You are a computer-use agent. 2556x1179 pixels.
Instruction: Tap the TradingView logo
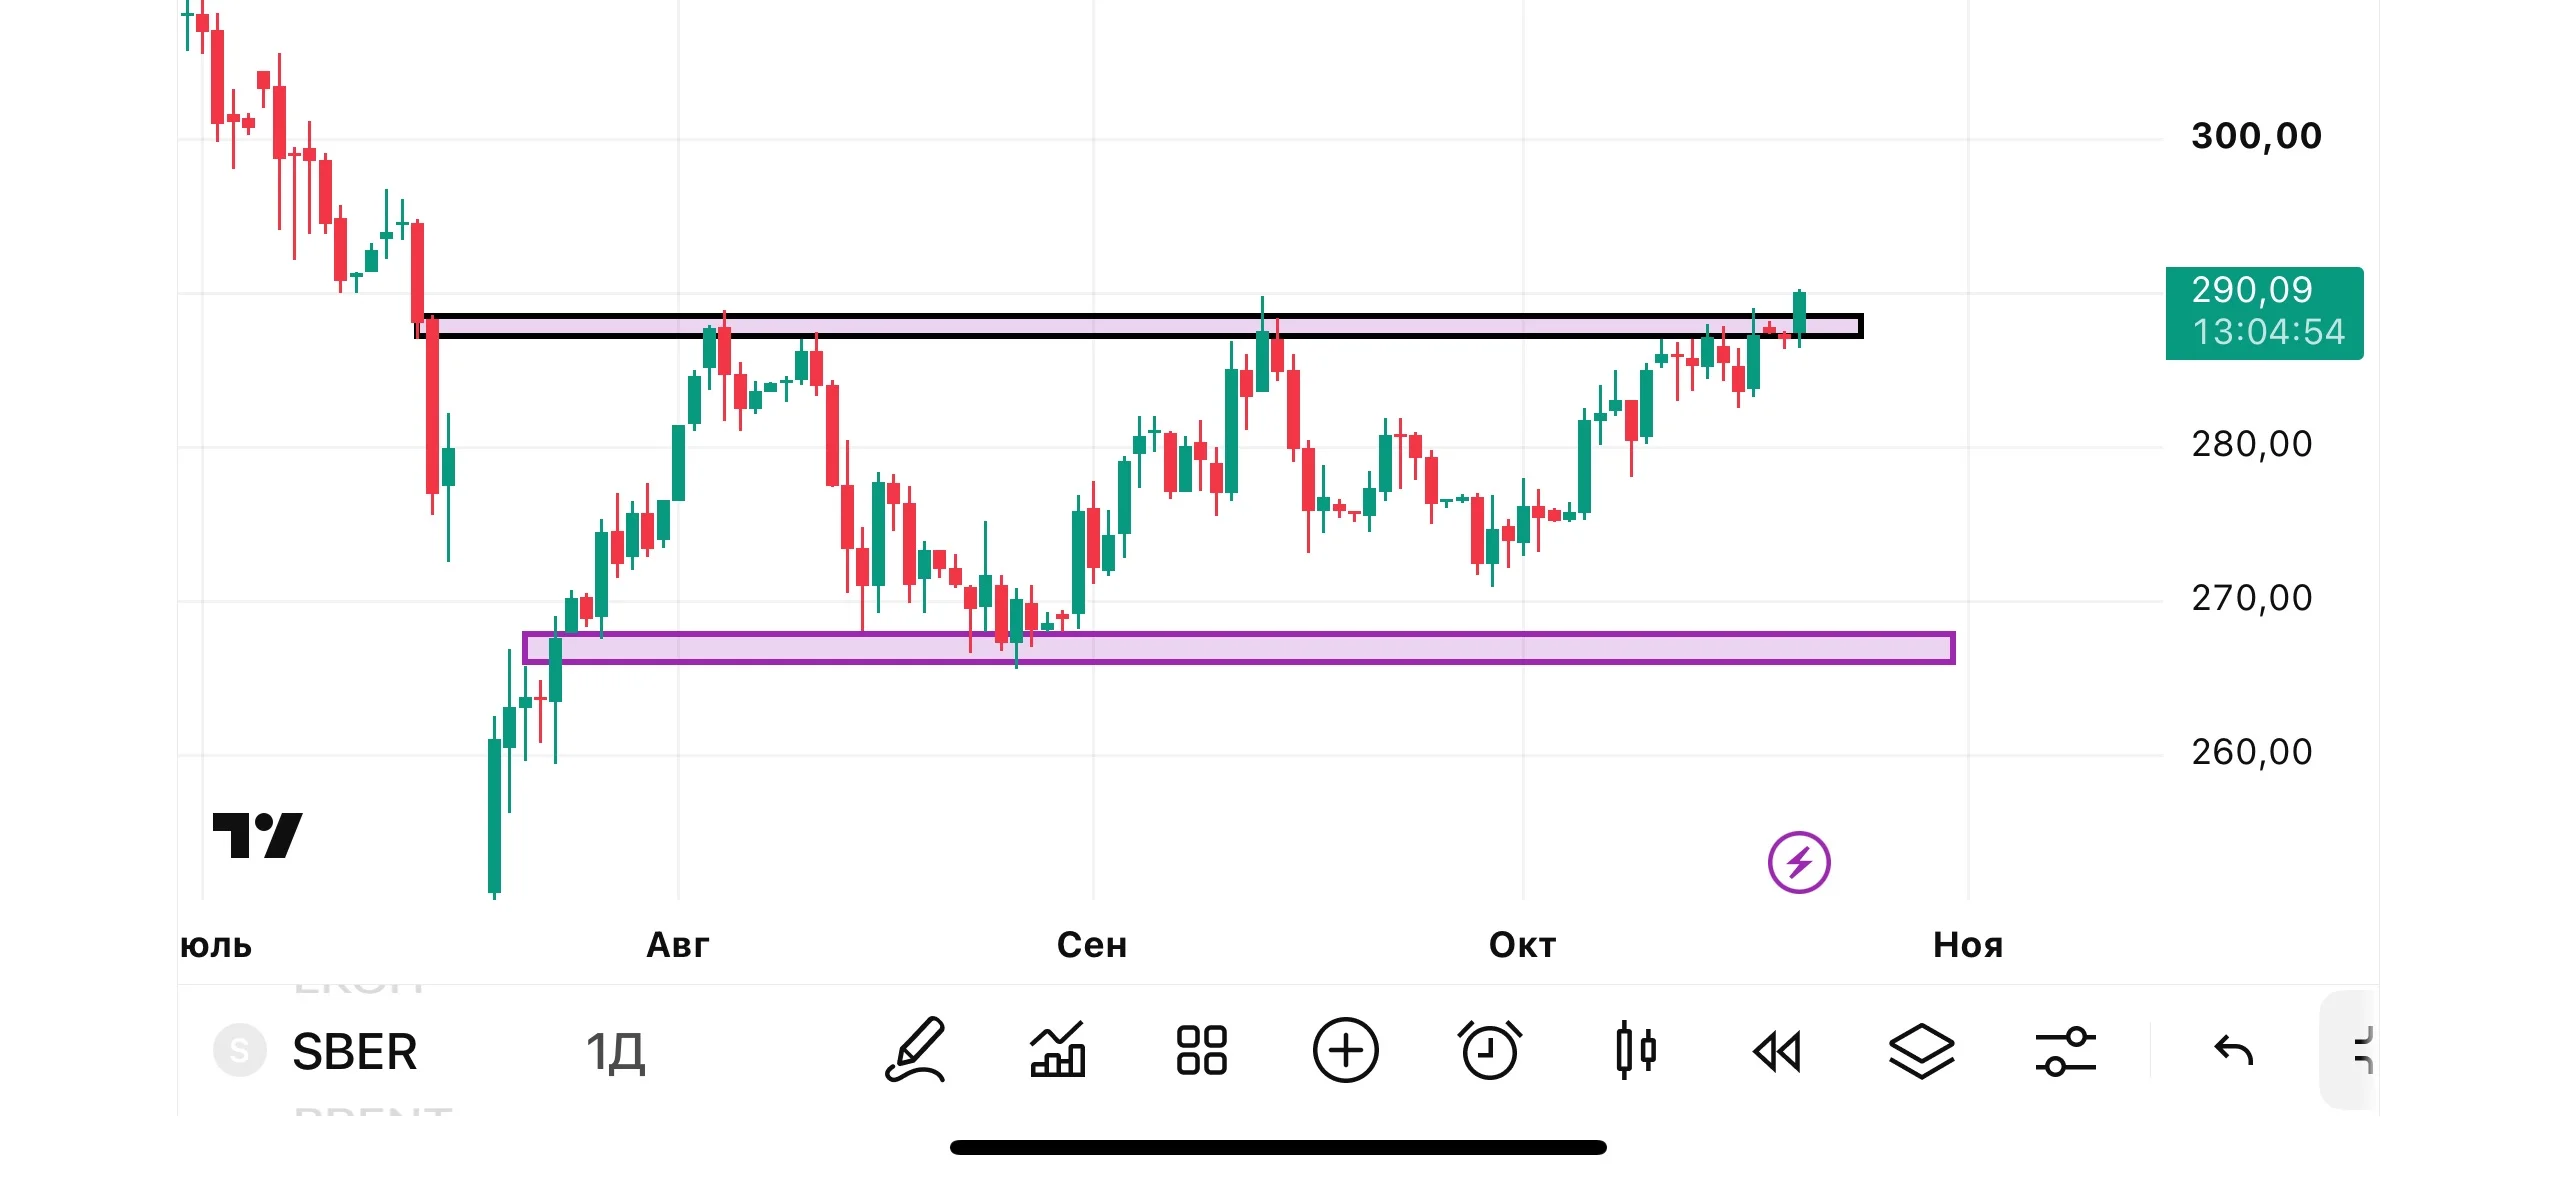(x=257, y=835)
